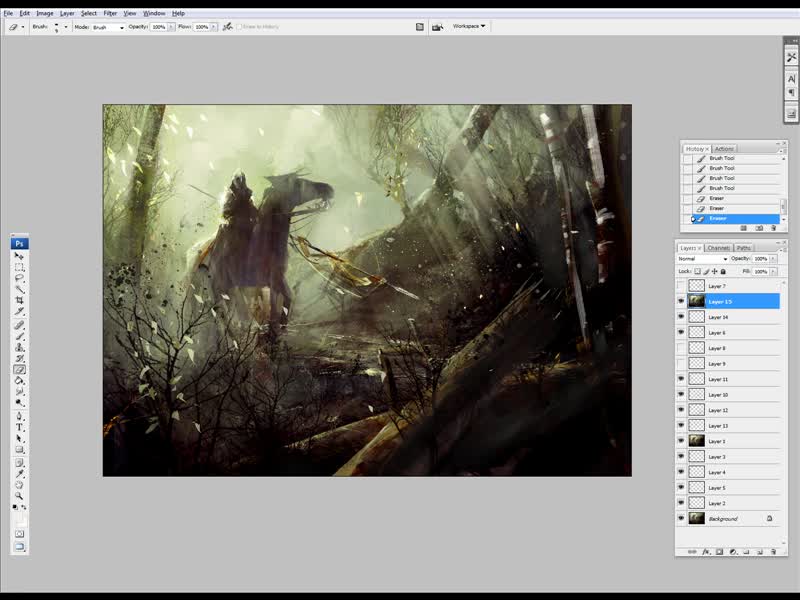
Task: Enable airbrush mode in options bar
Action: pyautogui.click(x=228, y=27)
